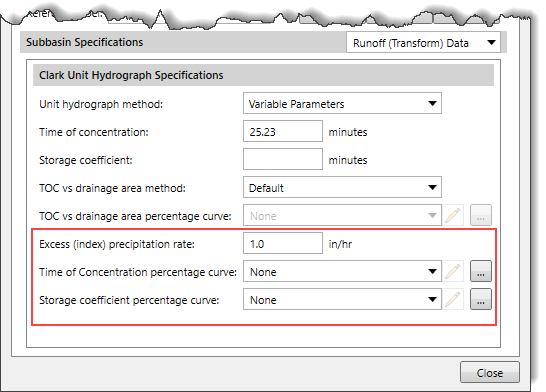Click the empty Storage coefficient input field
546x392 pixels.
coord(283,159)
